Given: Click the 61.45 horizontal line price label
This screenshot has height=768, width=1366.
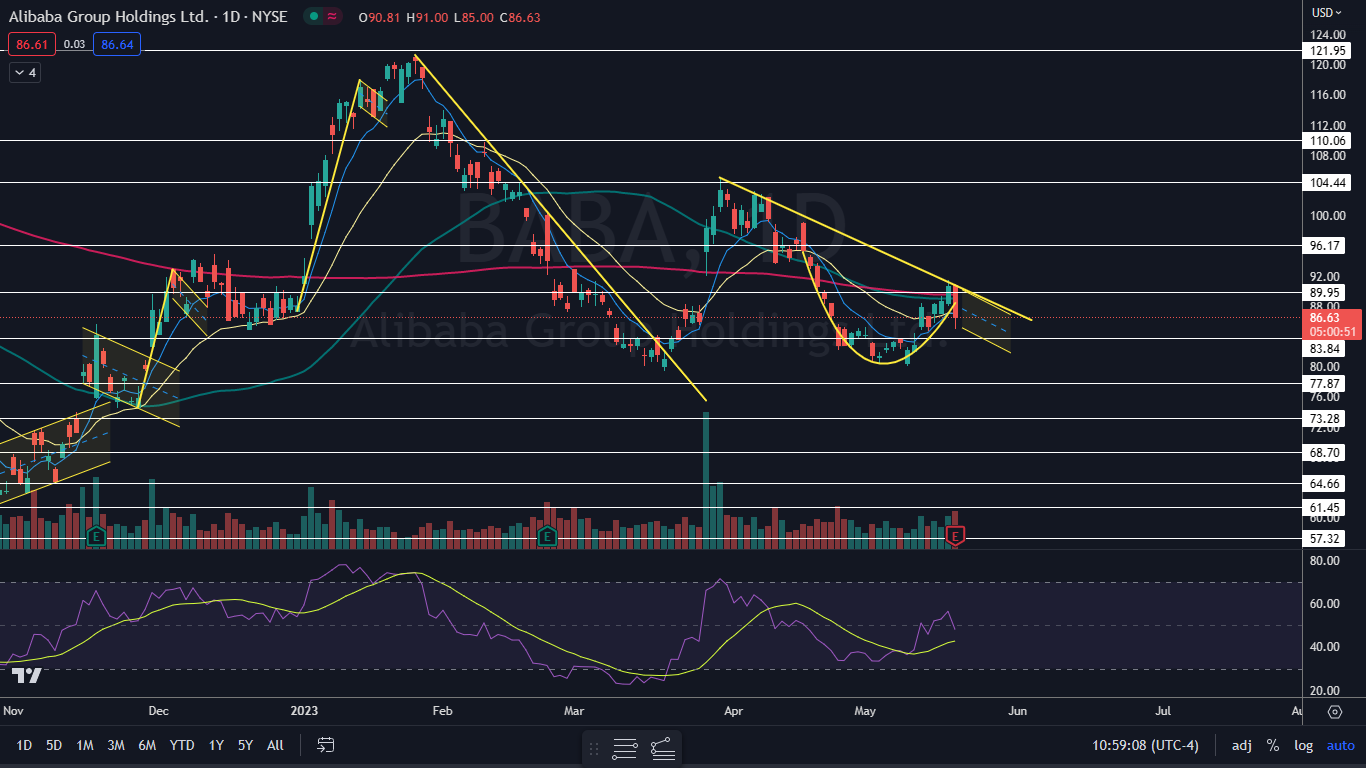Looking at the screenshot, I should point(1324,508).
